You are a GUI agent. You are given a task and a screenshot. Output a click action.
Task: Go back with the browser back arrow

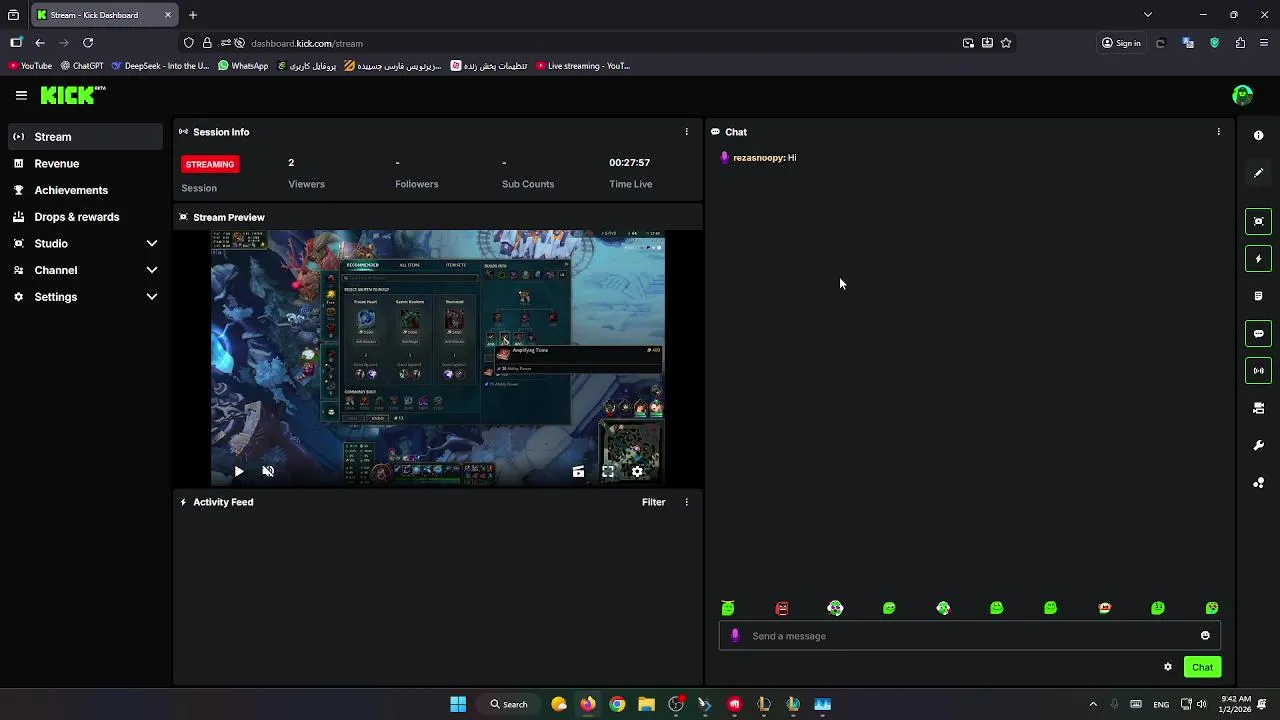(40, 43)
